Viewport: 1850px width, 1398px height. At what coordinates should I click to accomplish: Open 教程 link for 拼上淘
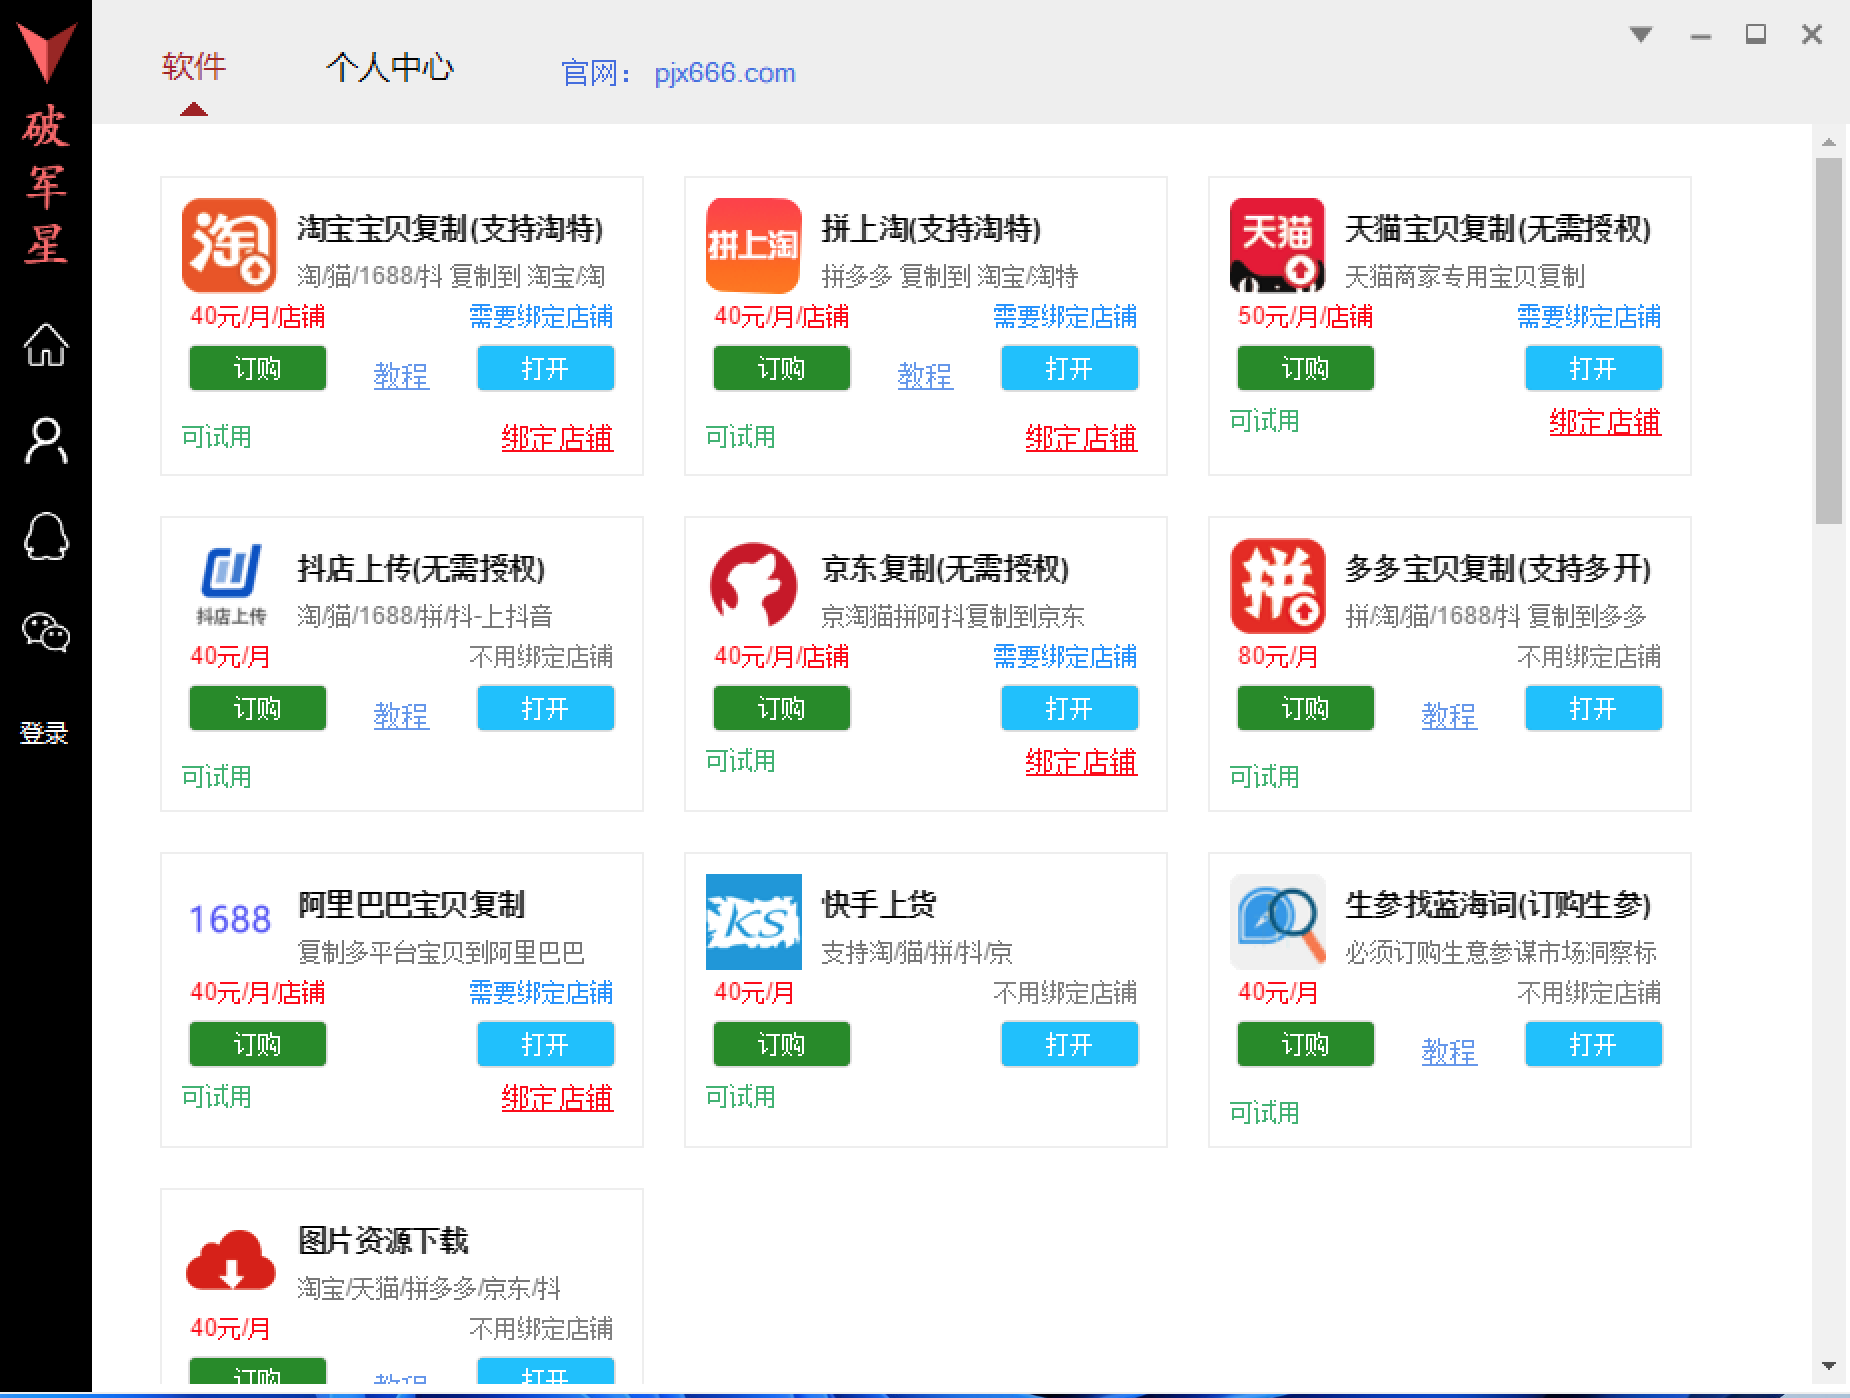(x=925, y=376)
